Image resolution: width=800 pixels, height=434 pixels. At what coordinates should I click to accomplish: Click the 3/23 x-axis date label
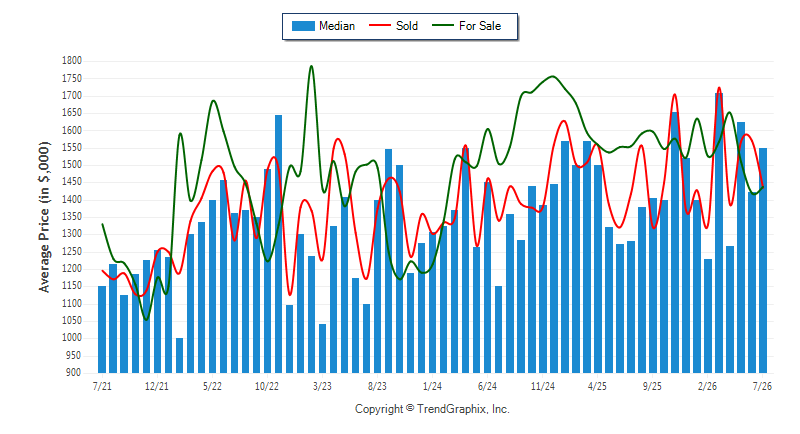pos(322,386)
